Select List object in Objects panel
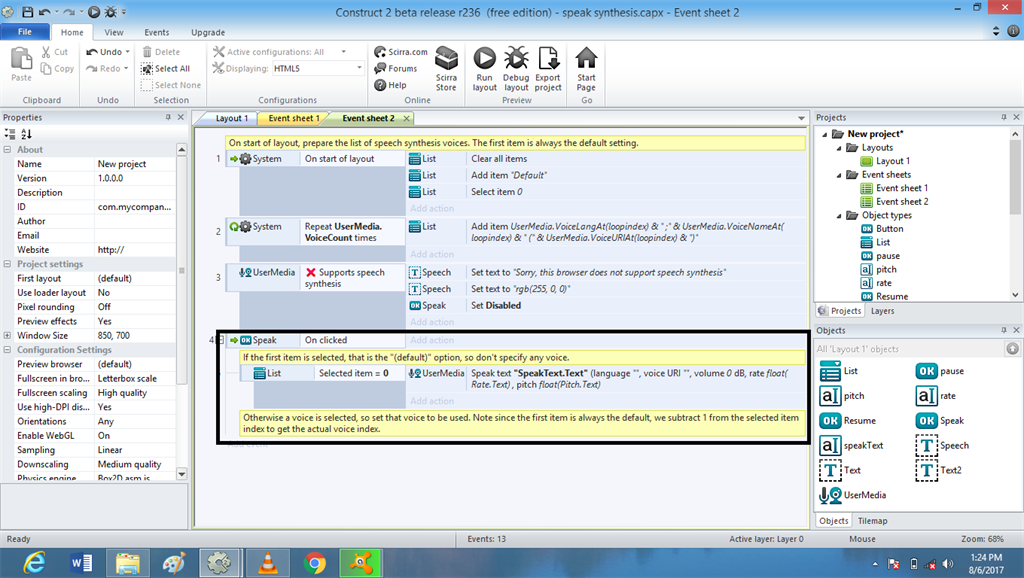The height and width of the screenshot is (578, 1024). (839, 371)
